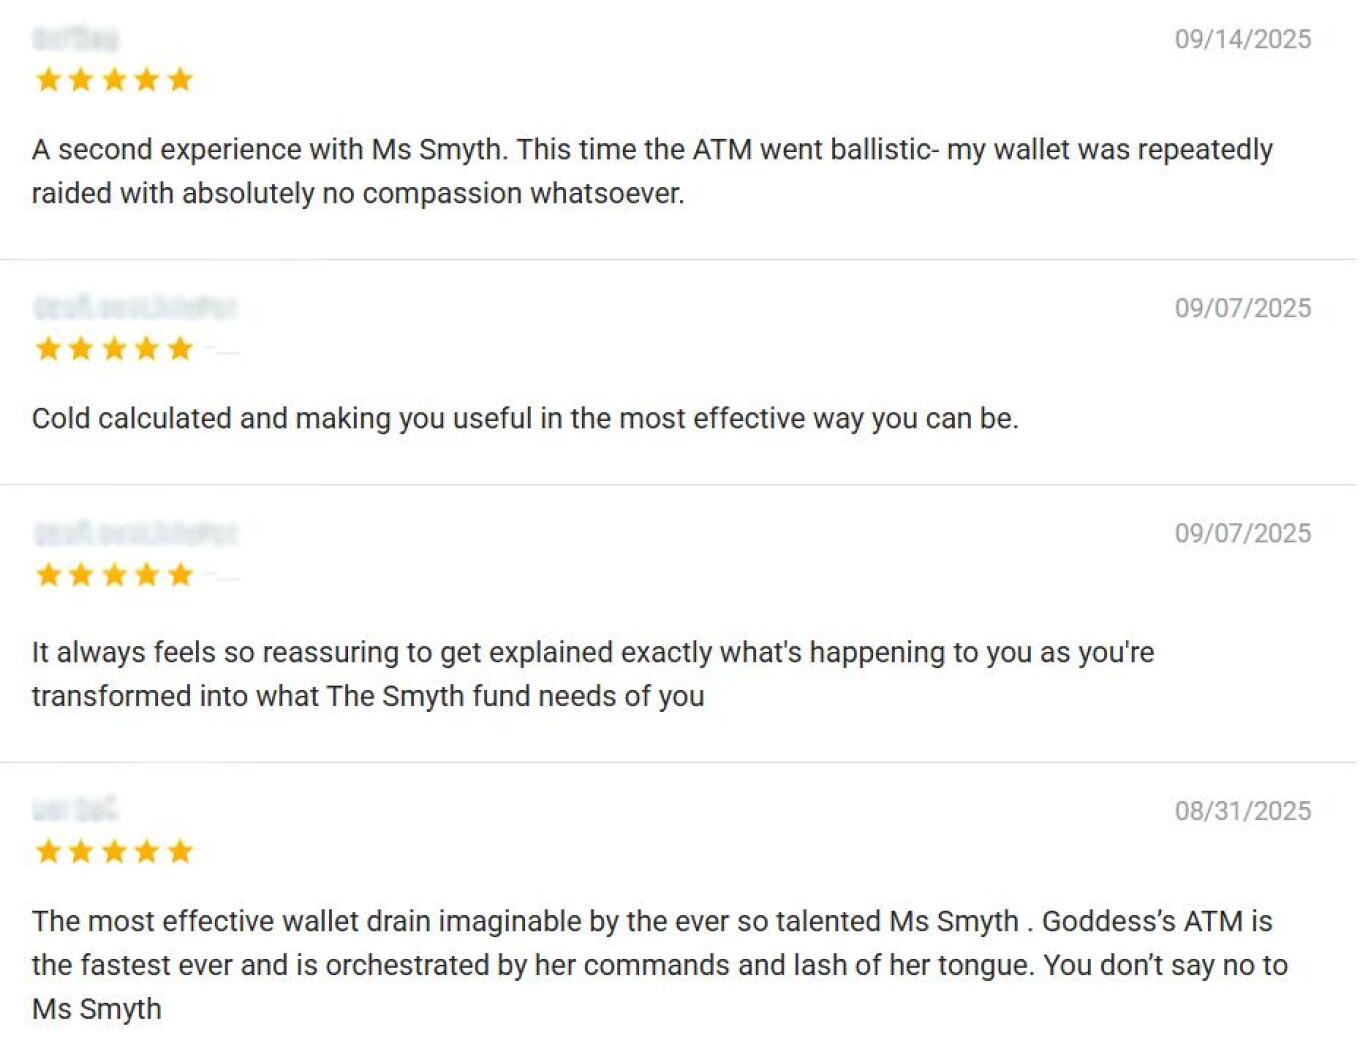Click the fifth star of the 09/14/2025 review

180,79
